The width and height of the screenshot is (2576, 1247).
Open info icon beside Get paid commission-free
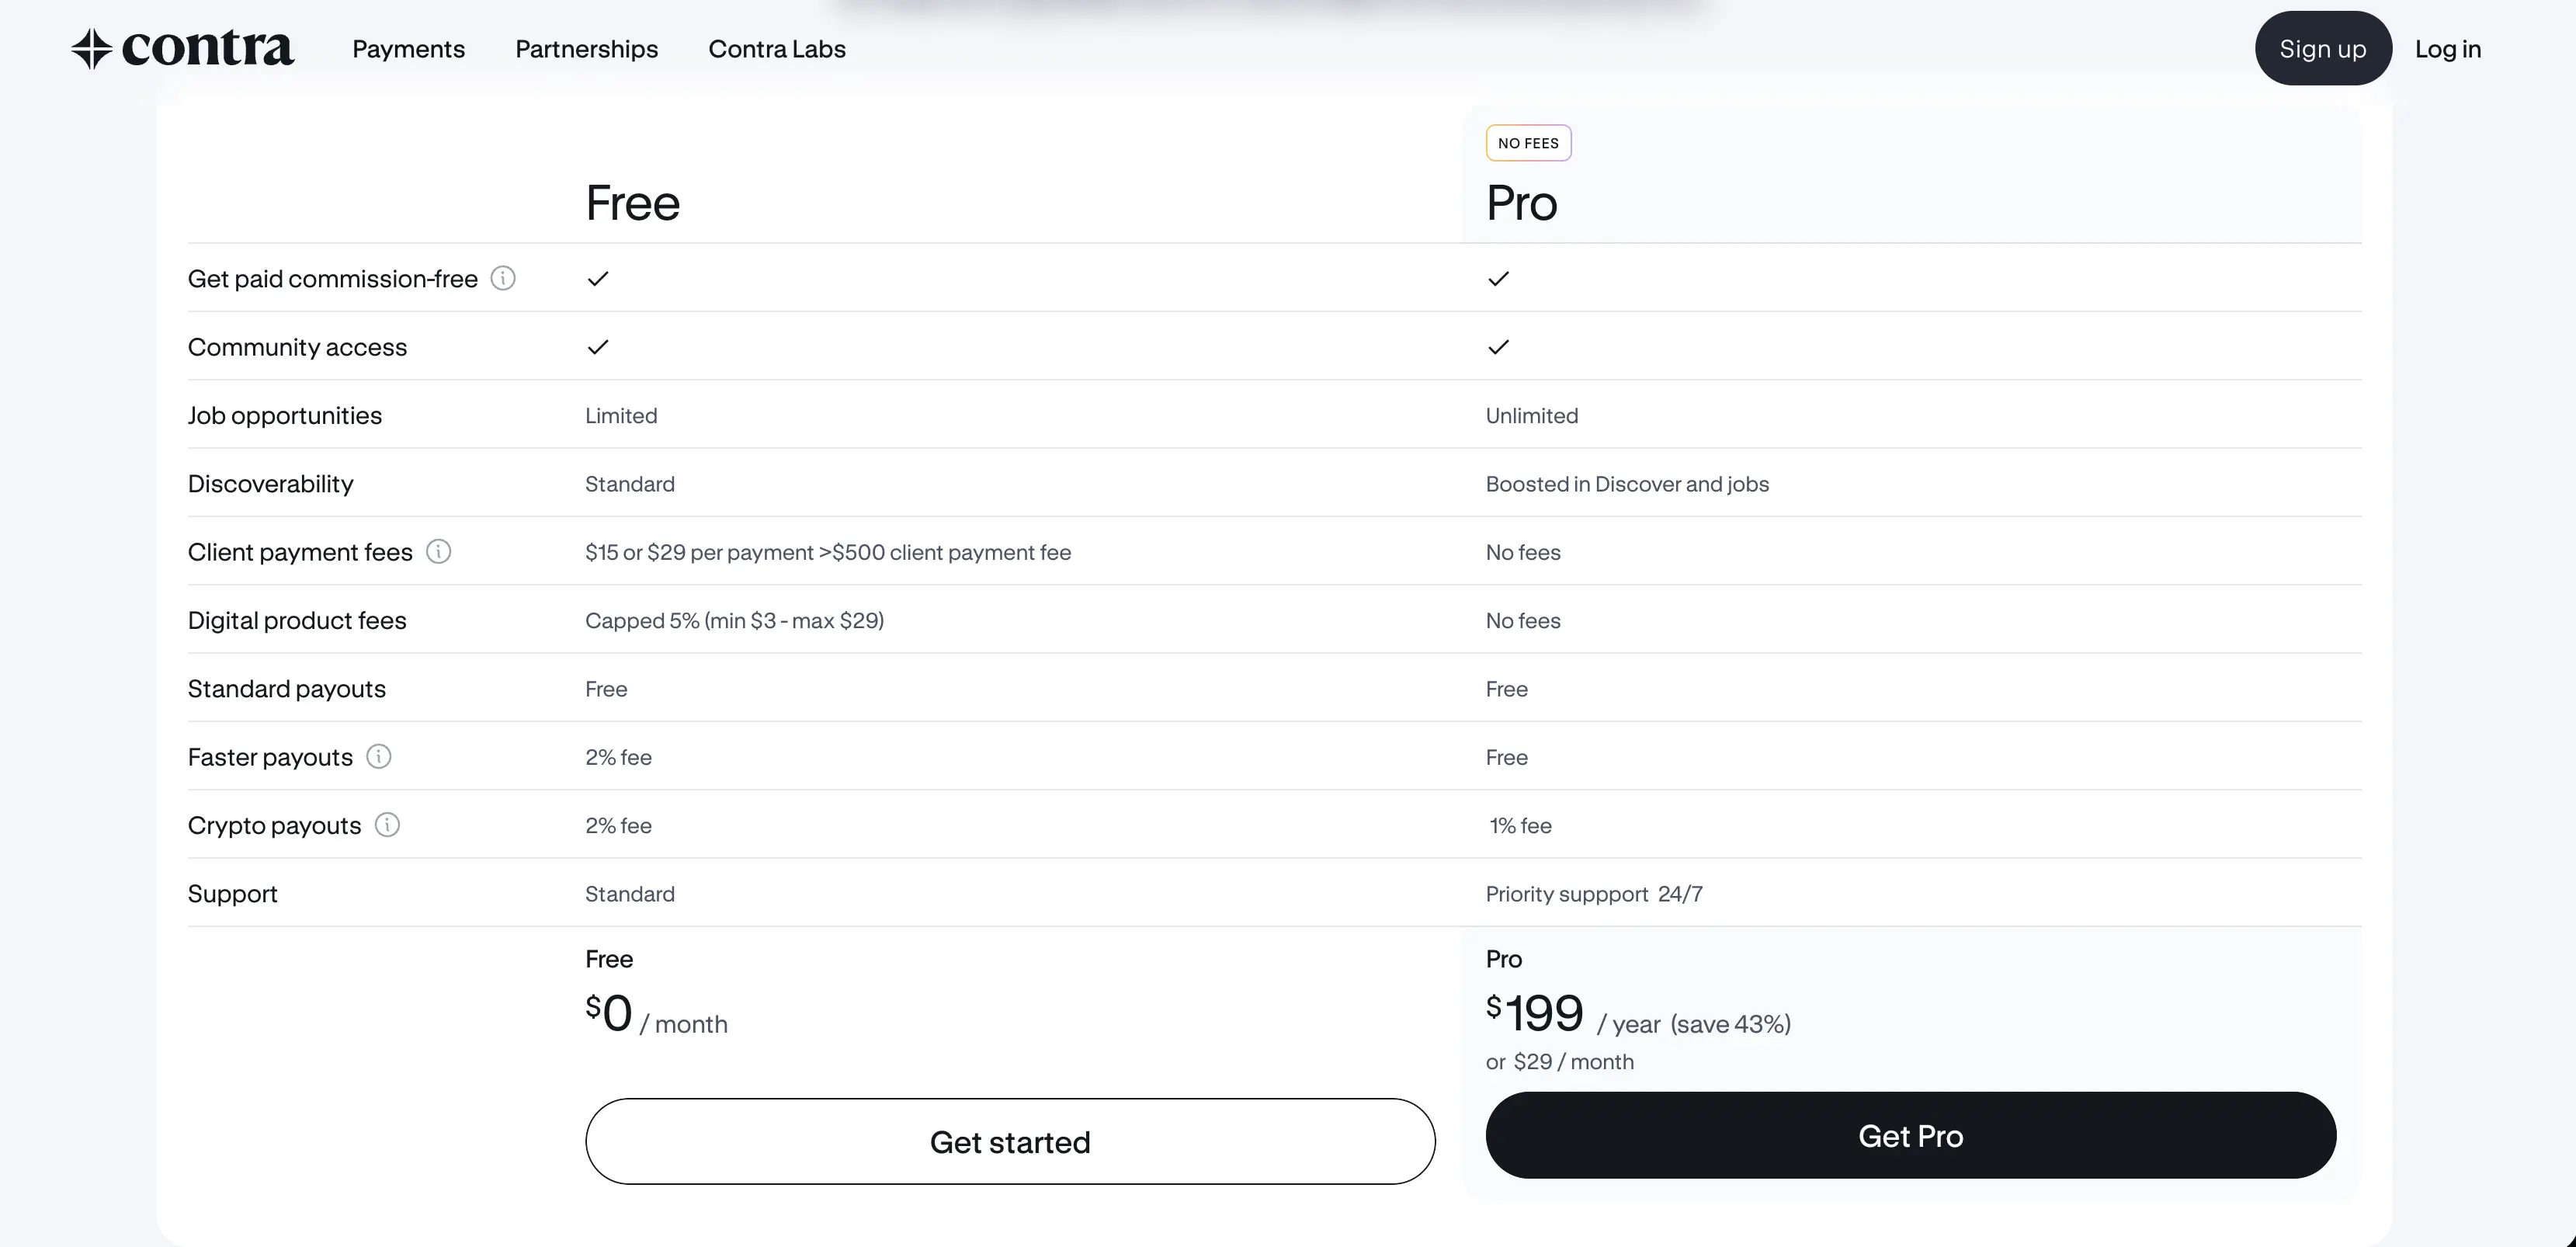503,278
